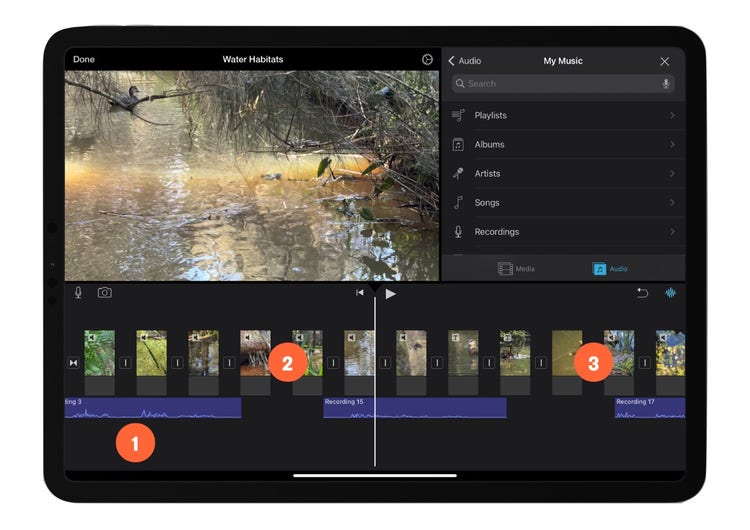Tap the Done button
The image size is (750, 530).
click(84, 60)
